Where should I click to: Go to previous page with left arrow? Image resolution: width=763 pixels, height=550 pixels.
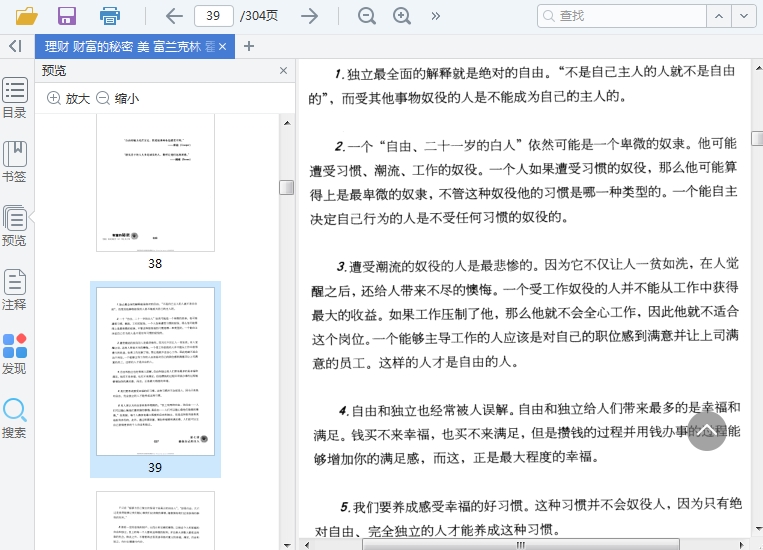coord(174,15)
